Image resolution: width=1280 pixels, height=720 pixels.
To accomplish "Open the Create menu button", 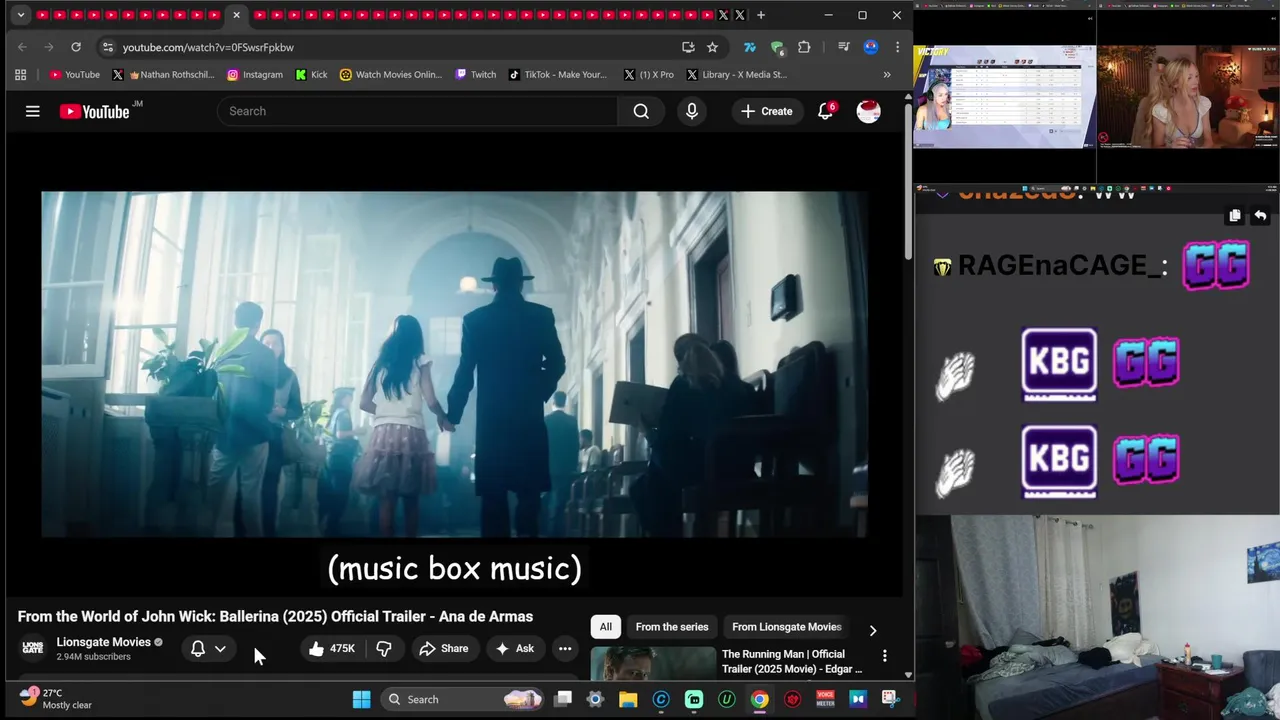I will pyautogui.click(x=767, y=111).
